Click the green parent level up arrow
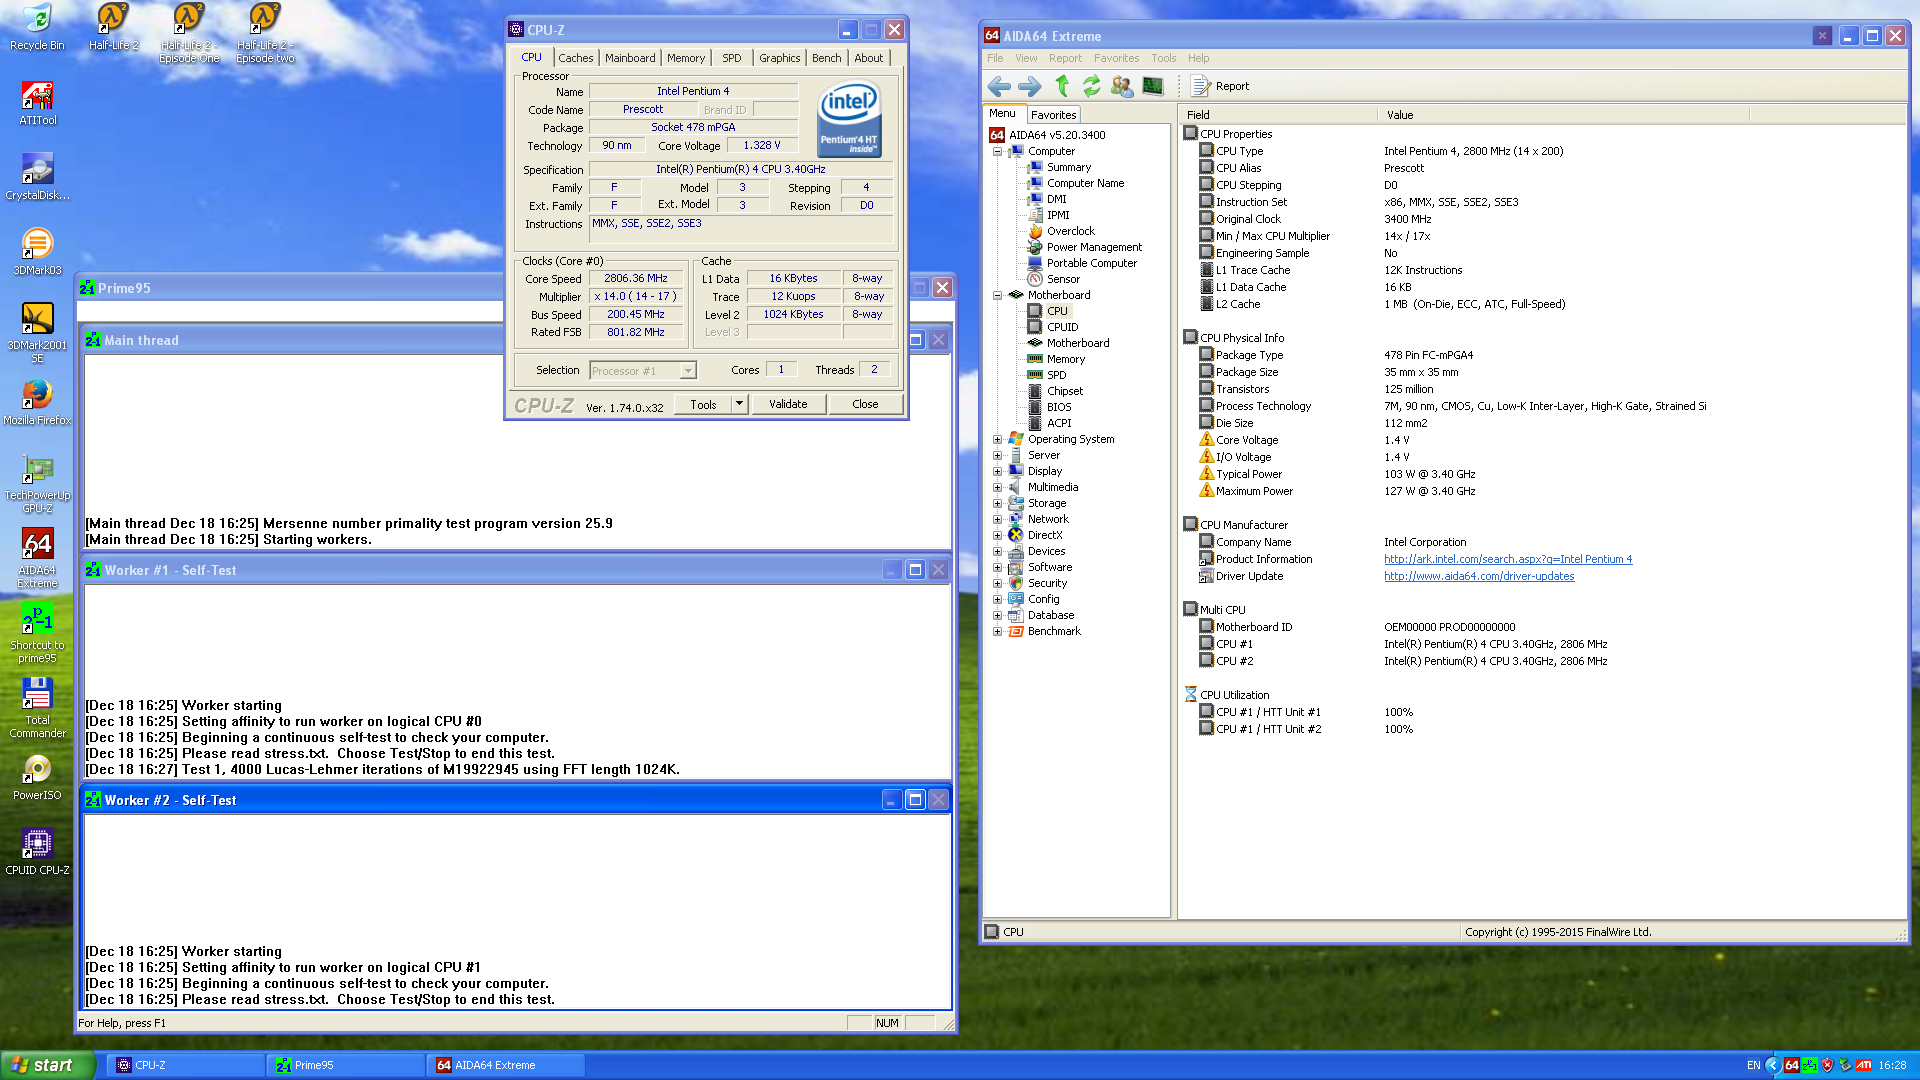1920x1080 pixels. pos(1062,87)
